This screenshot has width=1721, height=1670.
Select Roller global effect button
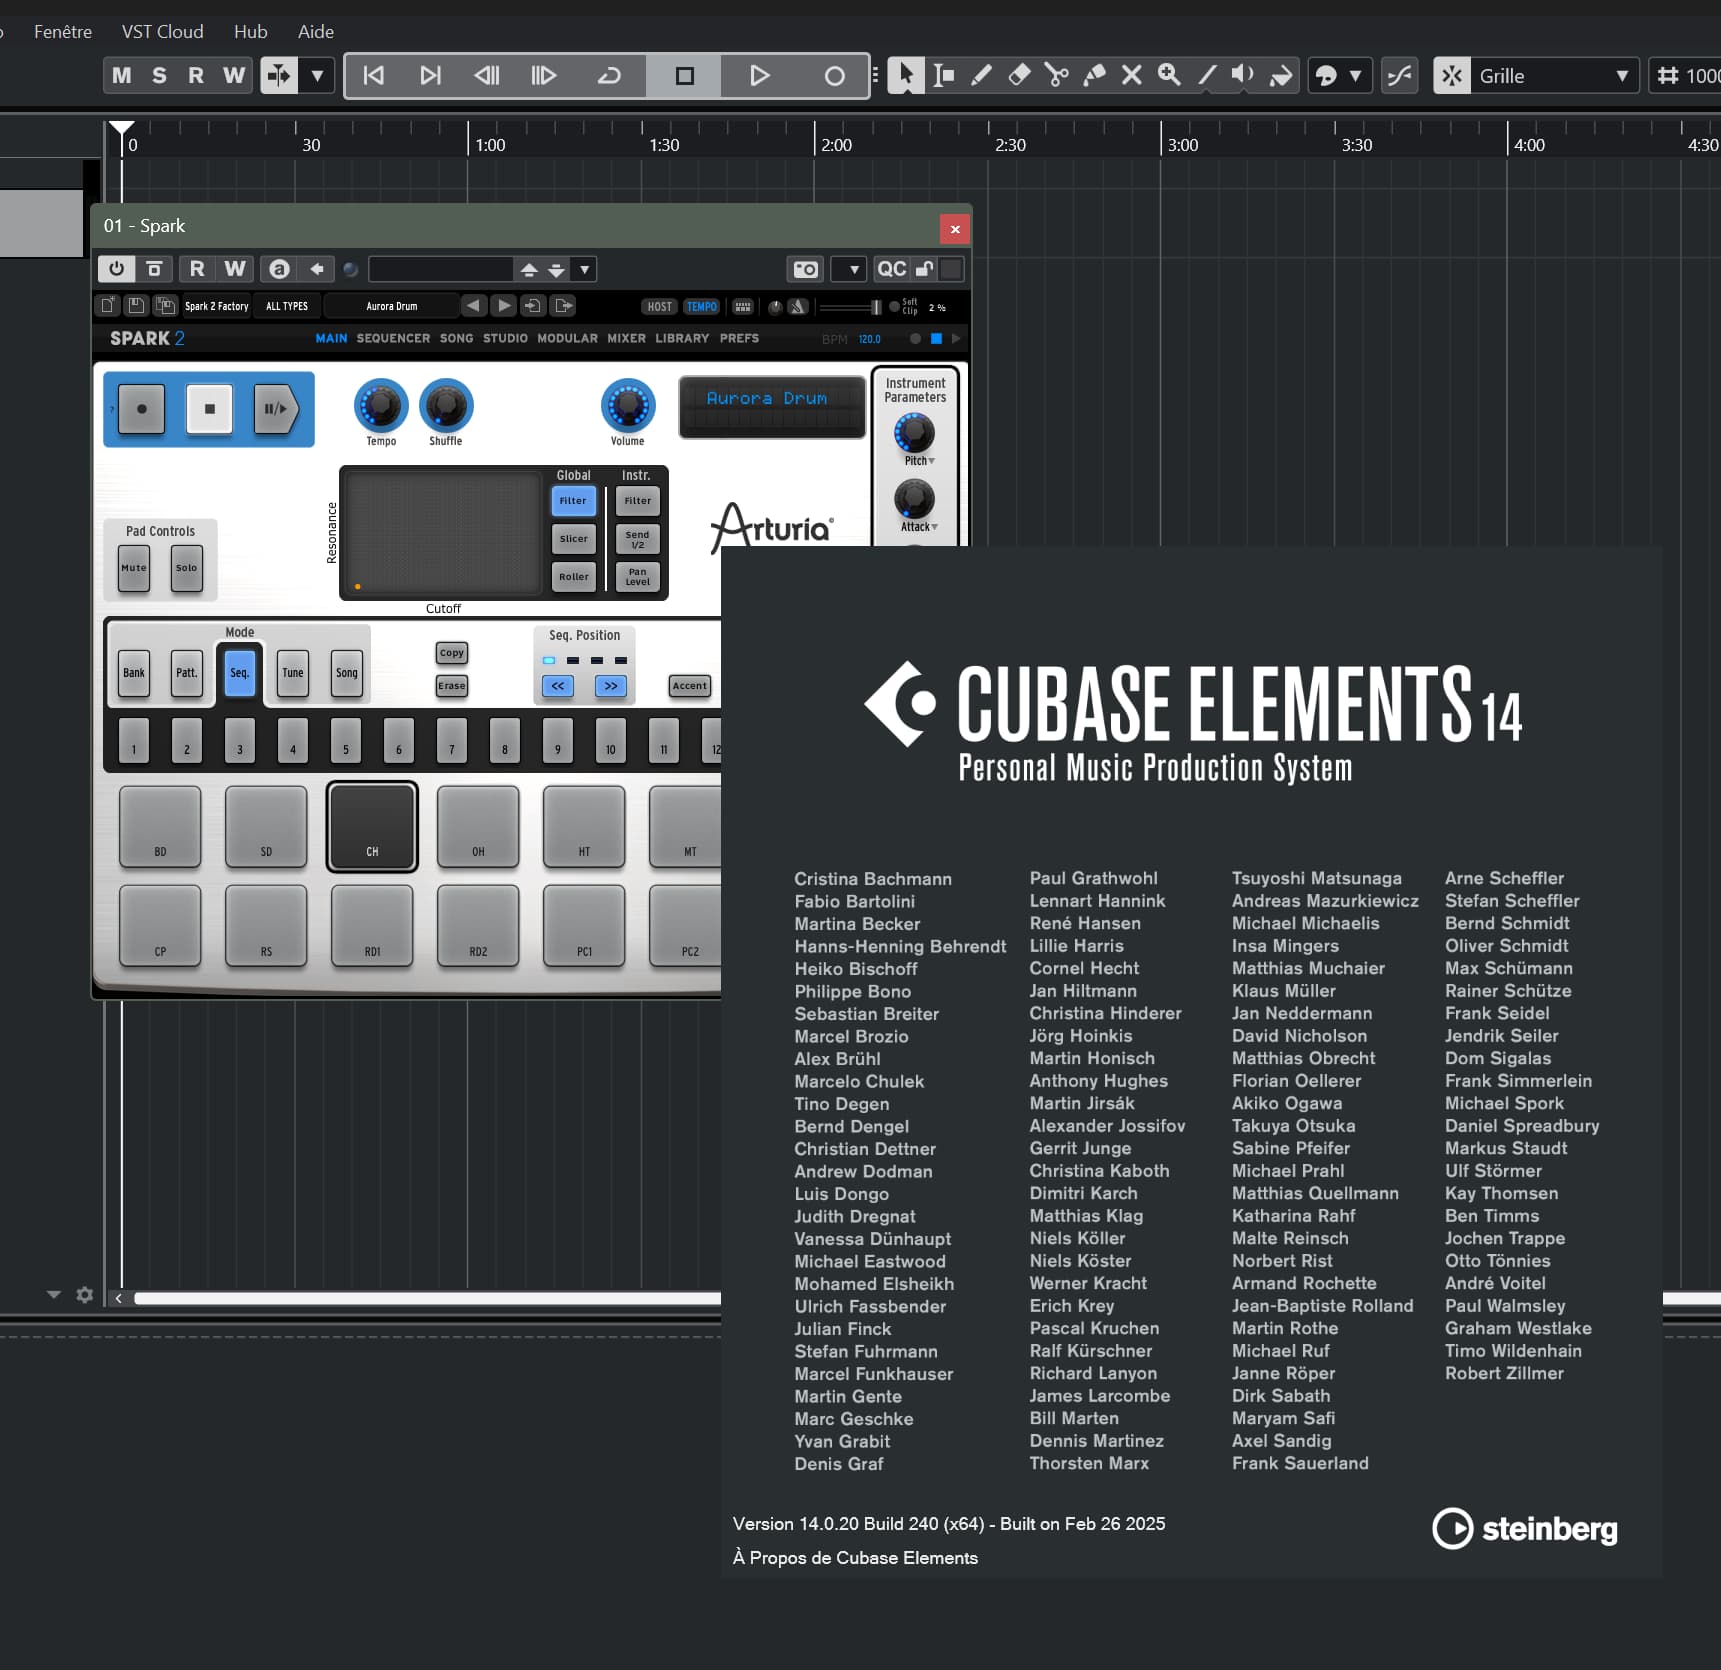pyautogui.click(x=574, y=576)
